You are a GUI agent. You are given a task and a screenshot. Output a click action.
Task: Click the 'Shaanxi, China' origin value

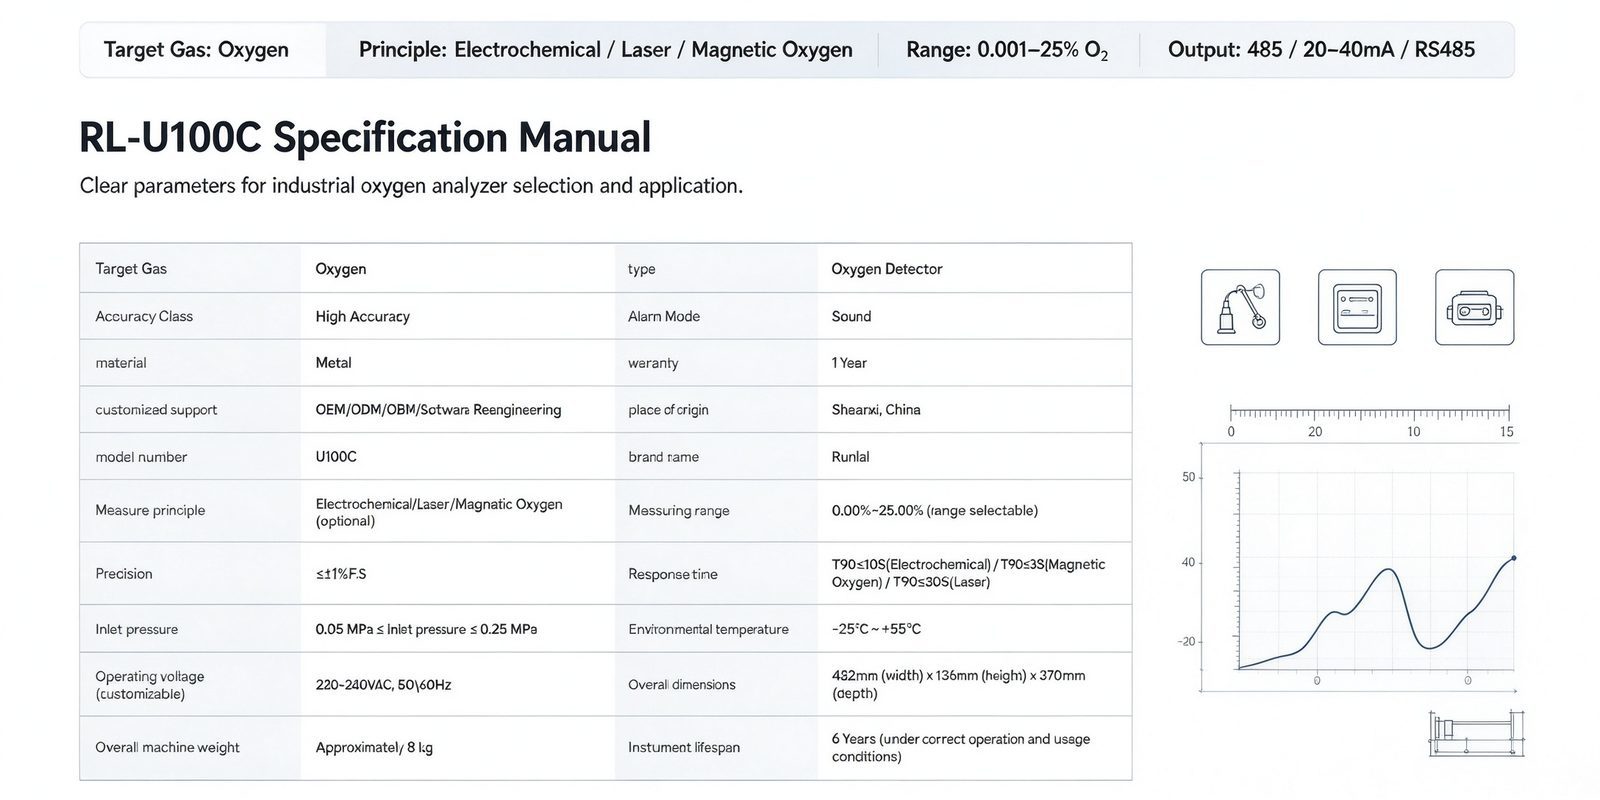[x=876, y=410]
